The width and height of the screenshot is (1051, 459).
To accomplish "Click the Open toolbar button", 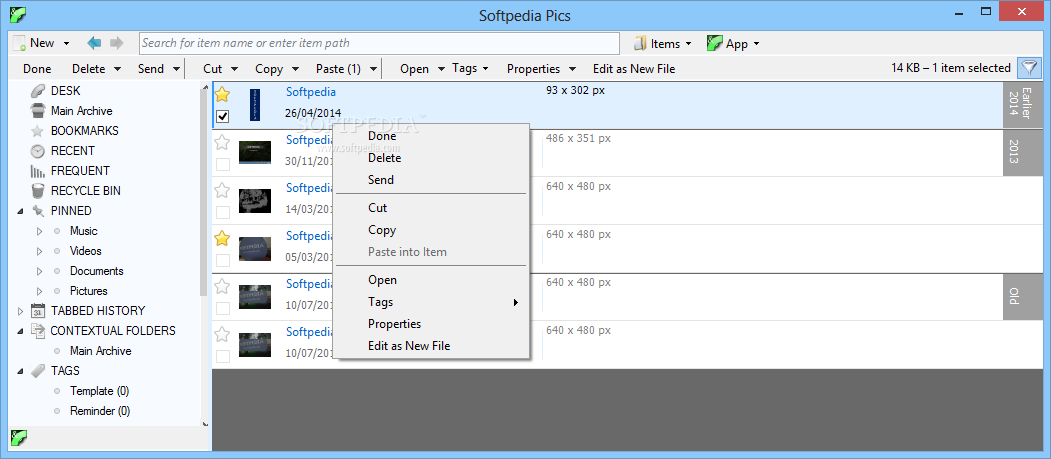I will 414,68.
